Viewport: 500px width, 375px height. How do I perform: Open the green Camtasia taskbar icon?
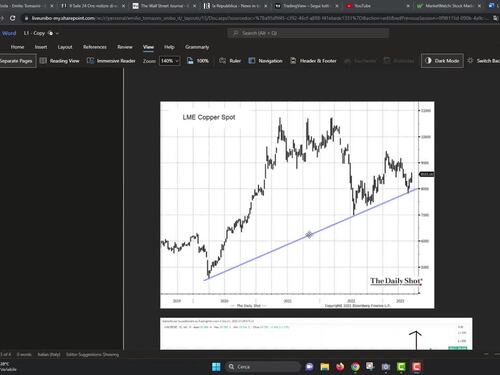(x=401, y=367)
